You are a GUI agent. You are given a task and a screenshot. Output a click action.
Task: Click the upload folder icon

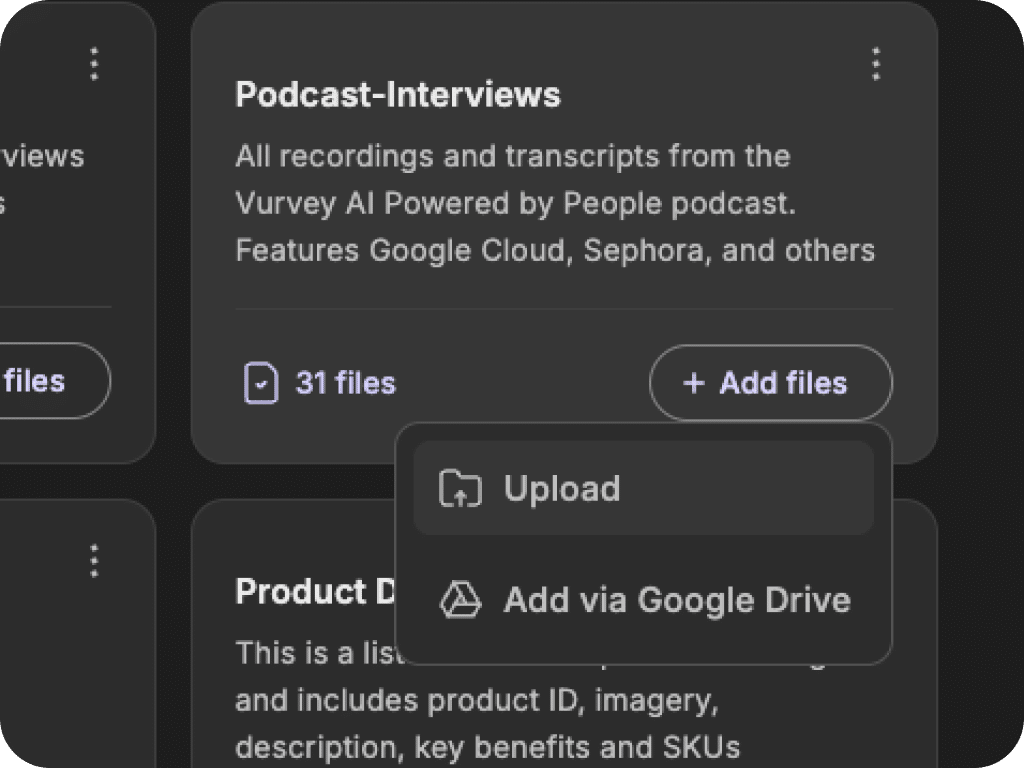tap(460, 488)
